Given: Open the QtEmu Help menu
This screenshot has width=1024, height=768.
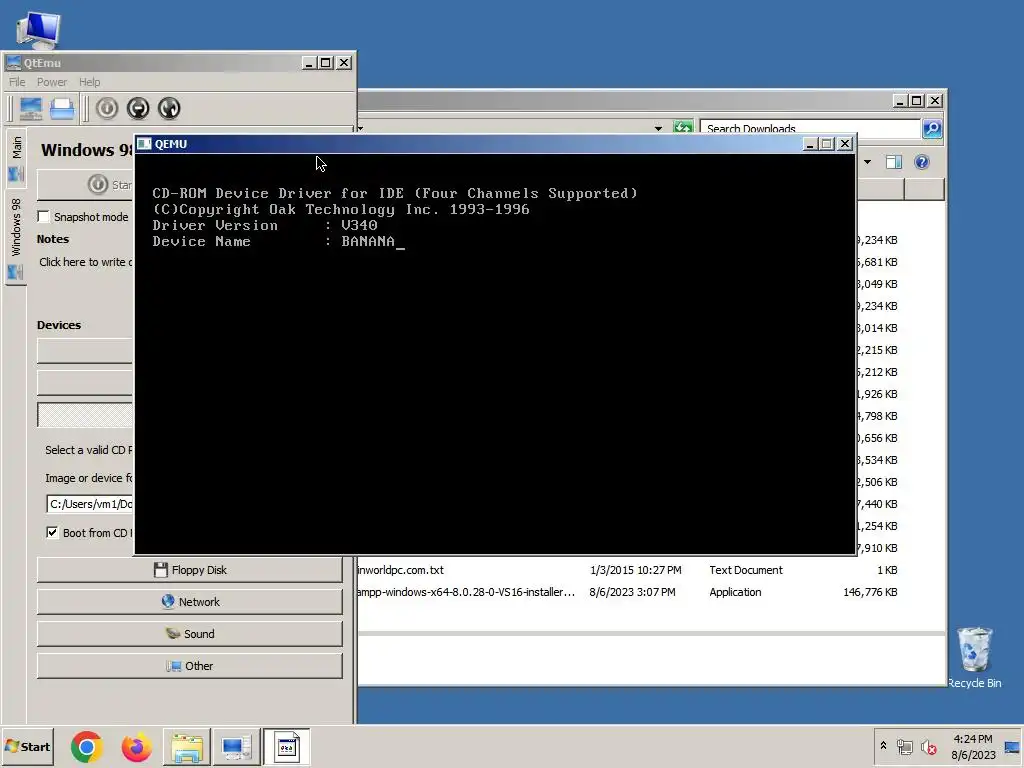Looking at the screenshot, I should click(x=89, y=82).
